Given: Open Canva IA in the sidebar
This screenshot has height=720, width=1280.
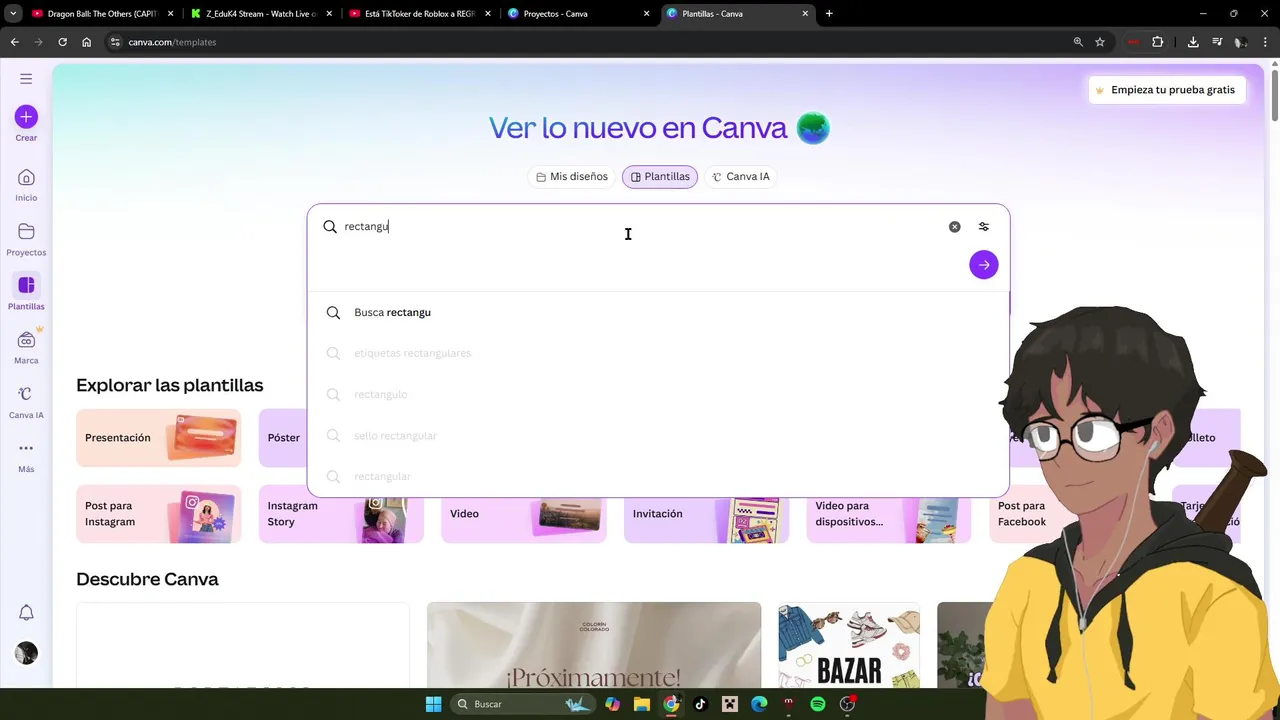Looking at the screenshot, I should point(26,402).
